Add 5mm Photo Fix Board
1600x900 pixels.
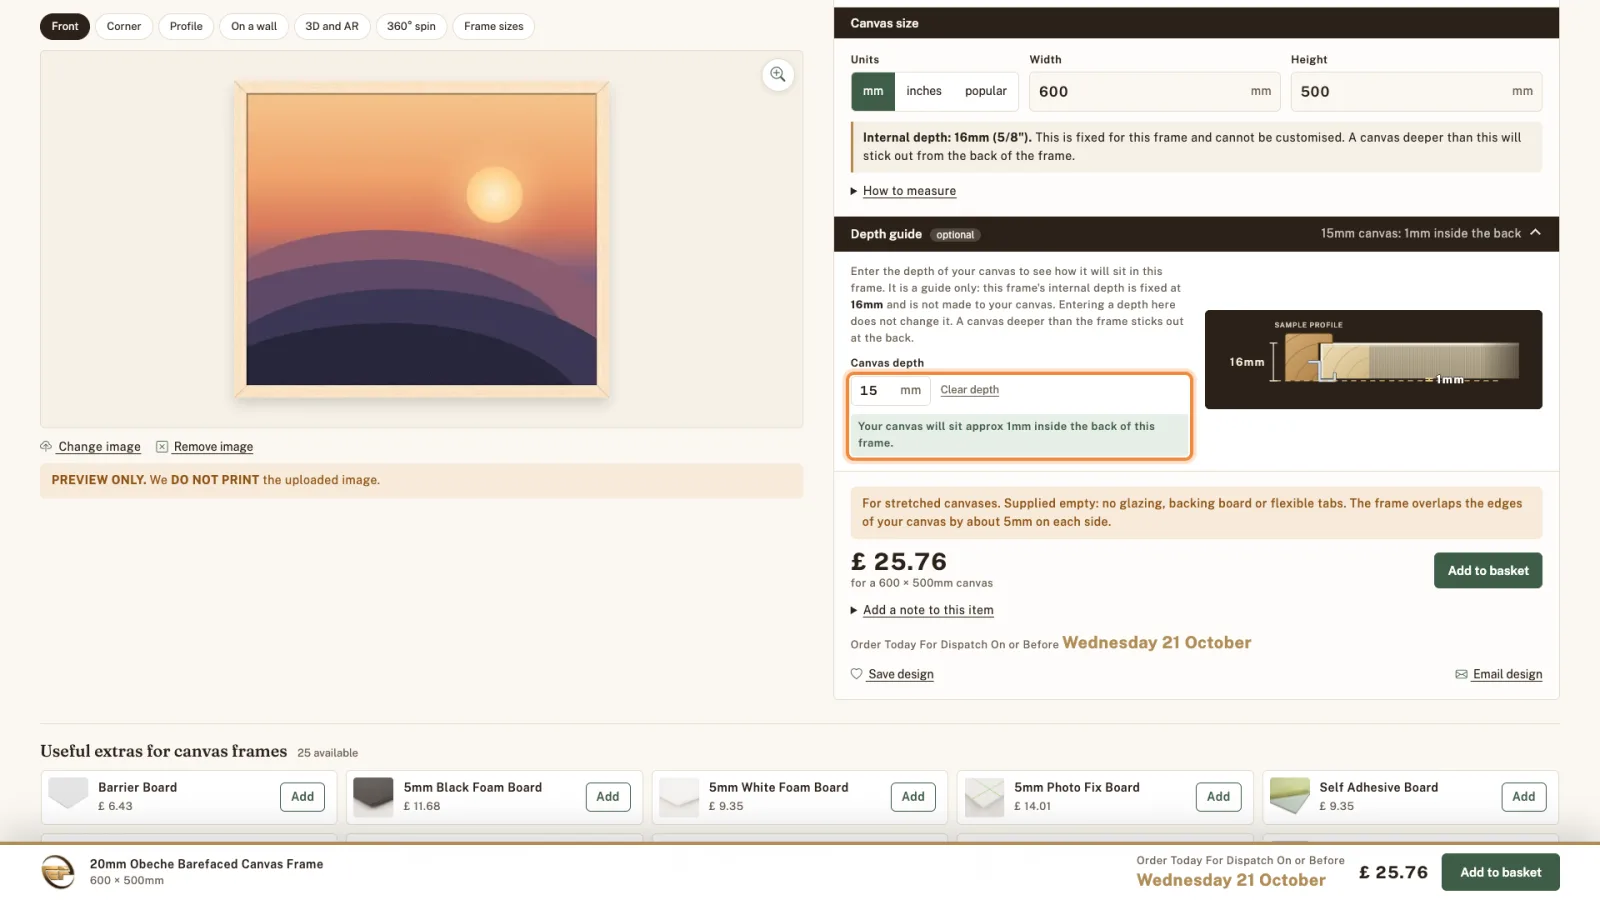(x=1218, y=797)
